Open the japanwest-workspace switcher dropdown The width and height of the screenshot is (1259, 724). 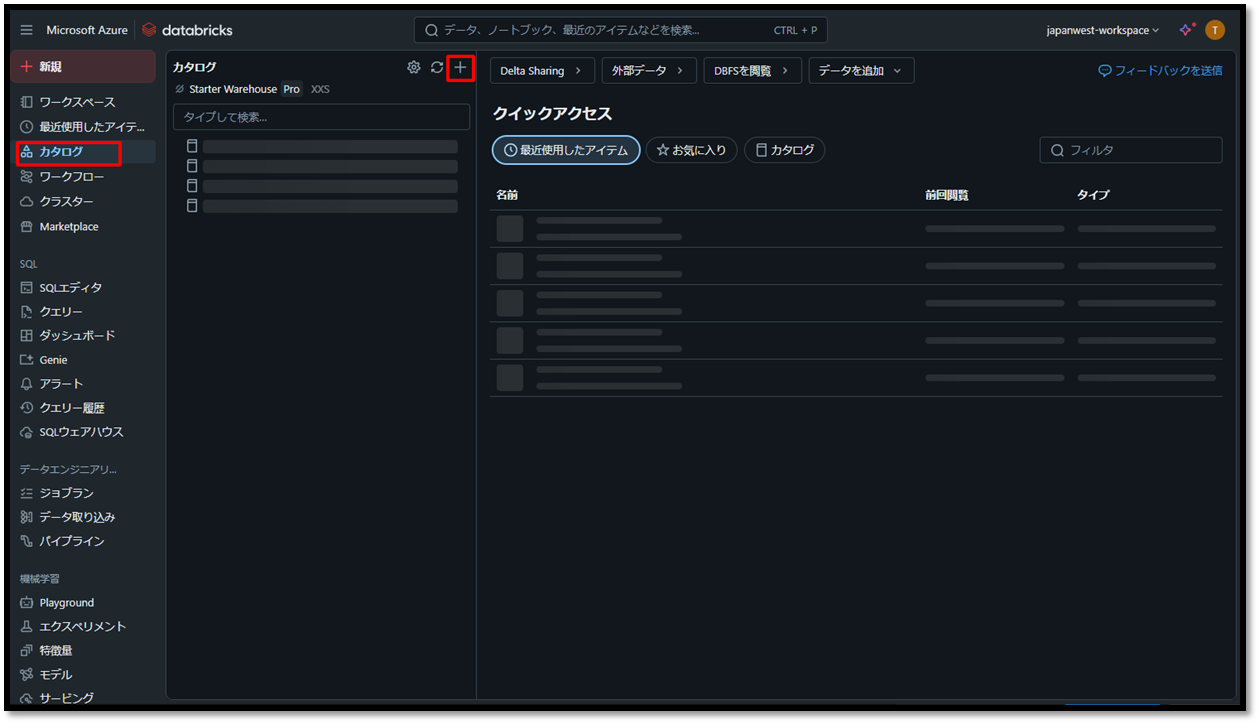coord(1102,30)
